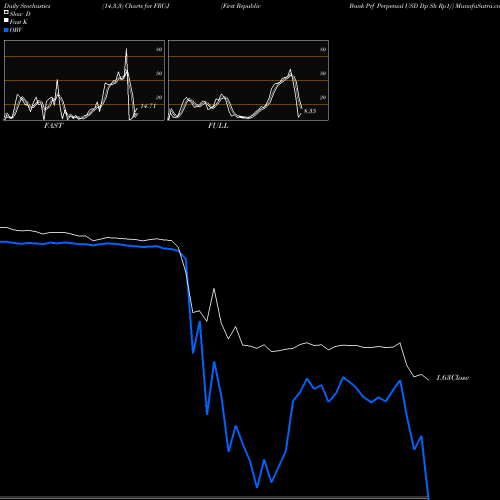
Task: Click the 'FAST' chart label
Action: [x=53, y=126]
